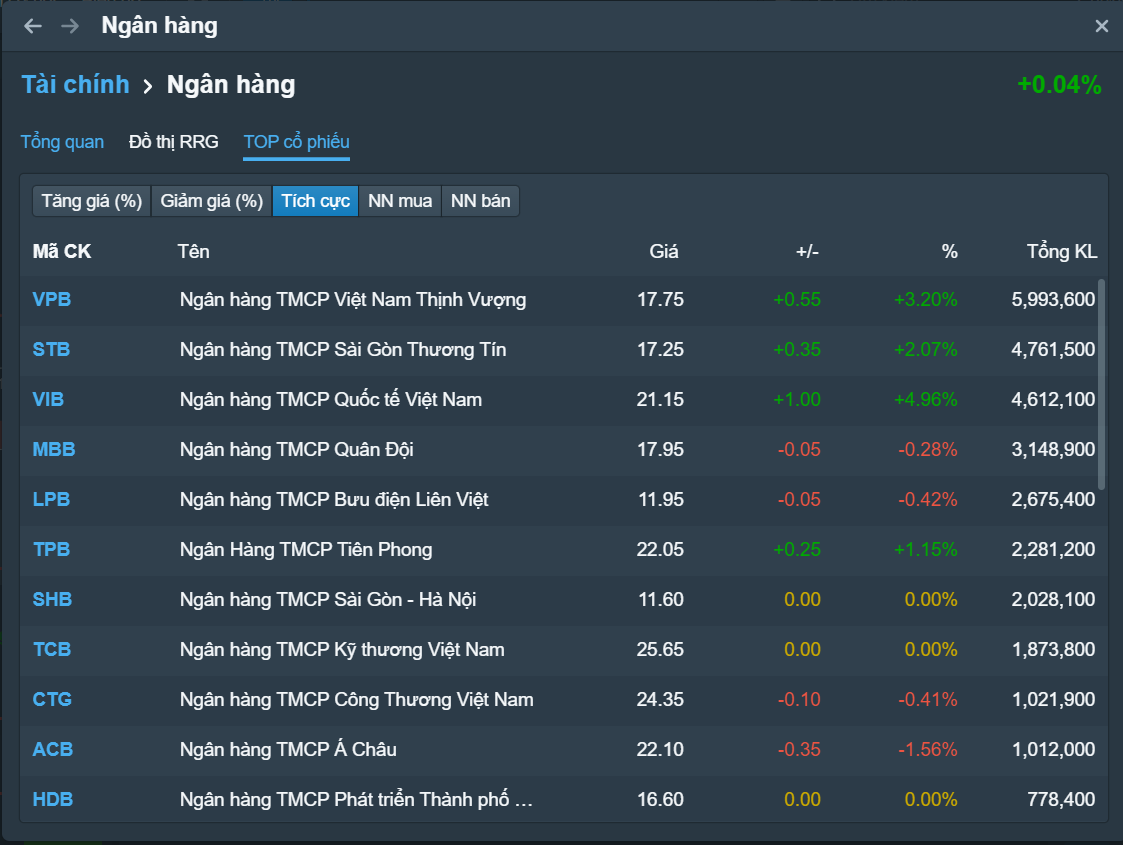Viewport: 1123px width, 845px height.
Task: Select Ngân hàng TMCP Á Châu name
Action: tap(288, 750)
